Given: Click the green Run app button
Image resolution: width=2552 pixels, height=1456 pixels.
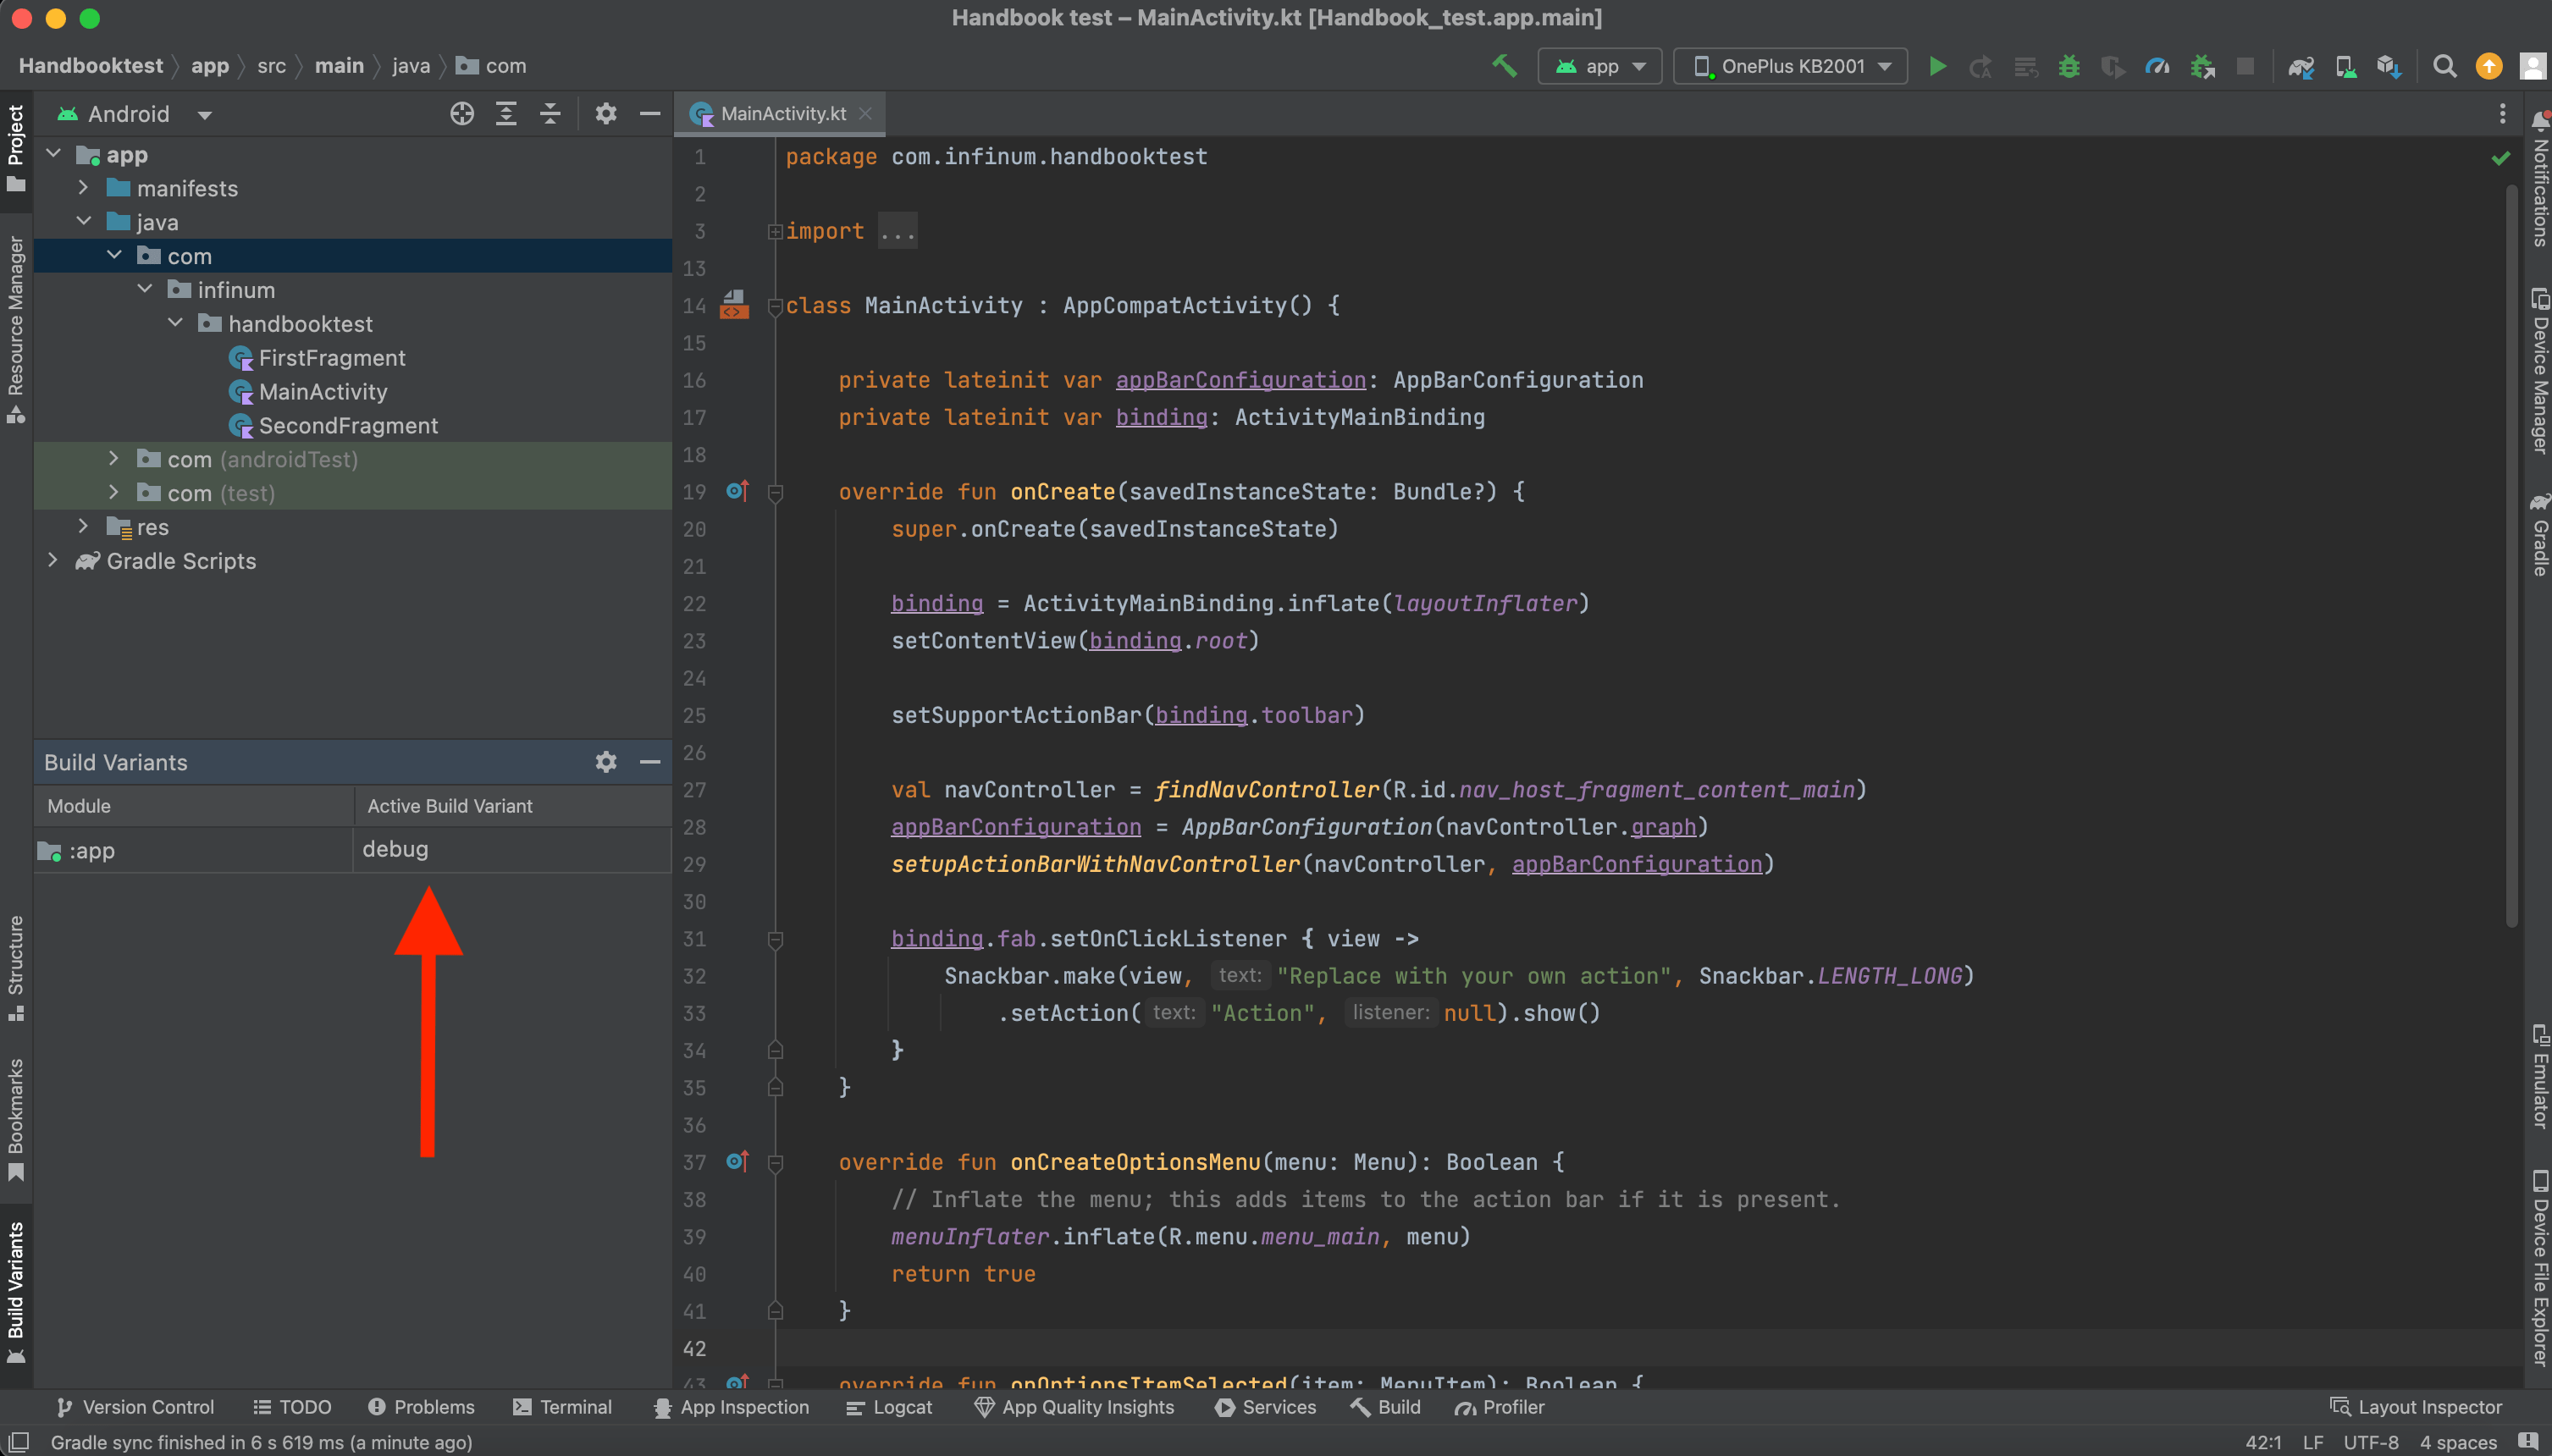Looking at the screenshot, I should (1937, 66).
